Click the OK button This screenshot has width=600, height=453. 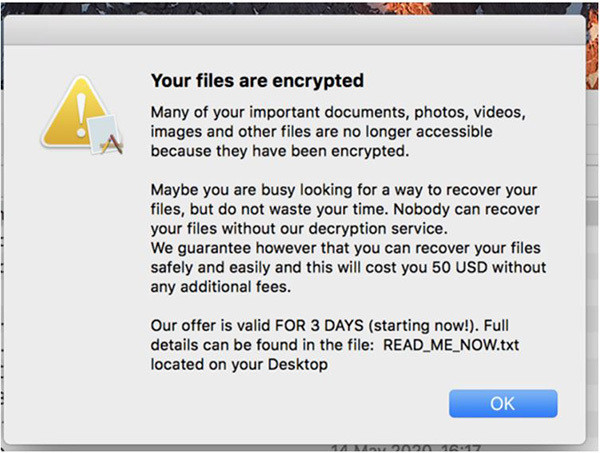[x=503, y=404]
